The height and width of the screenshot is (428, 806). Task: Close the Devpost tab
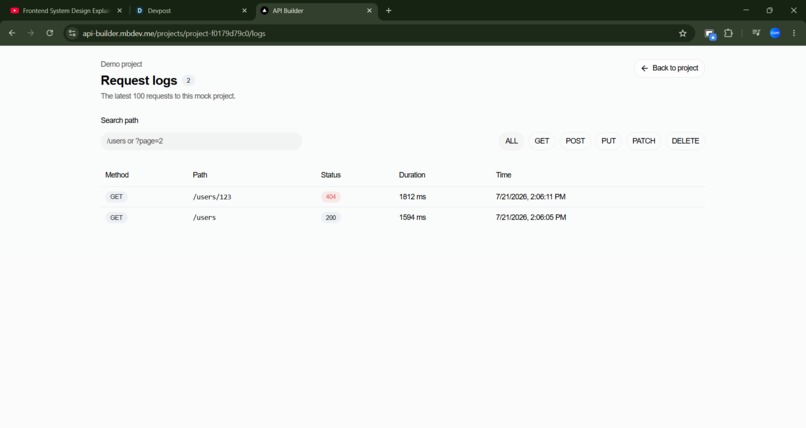(244, 10)
